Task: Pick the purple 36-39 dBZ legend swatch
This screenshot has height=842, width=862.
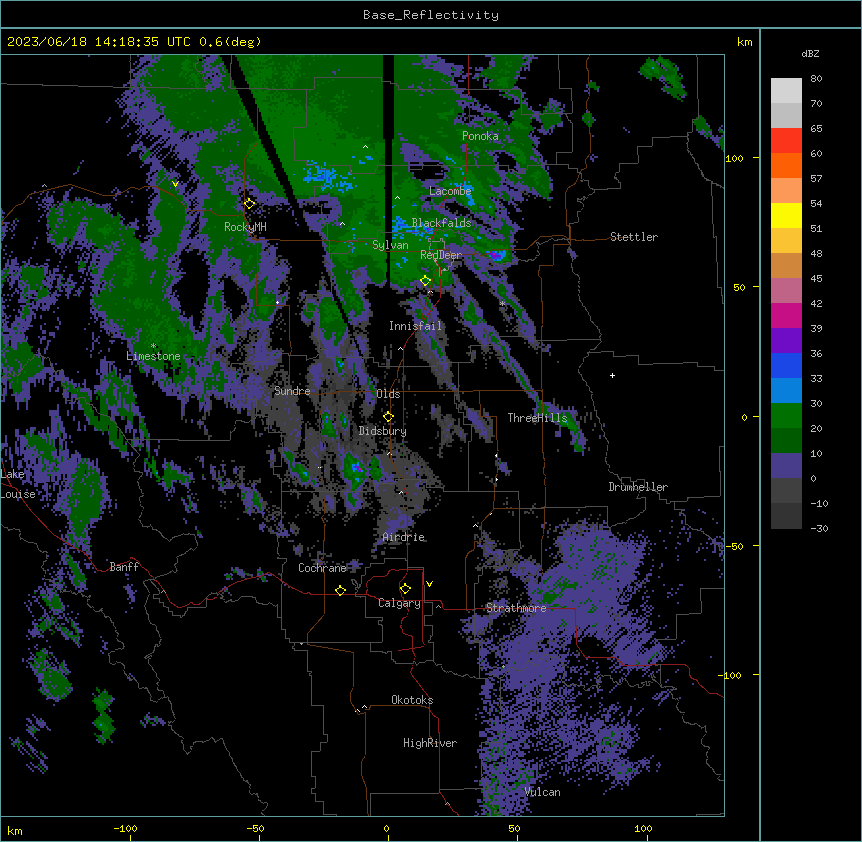Action: coord(786,341)
